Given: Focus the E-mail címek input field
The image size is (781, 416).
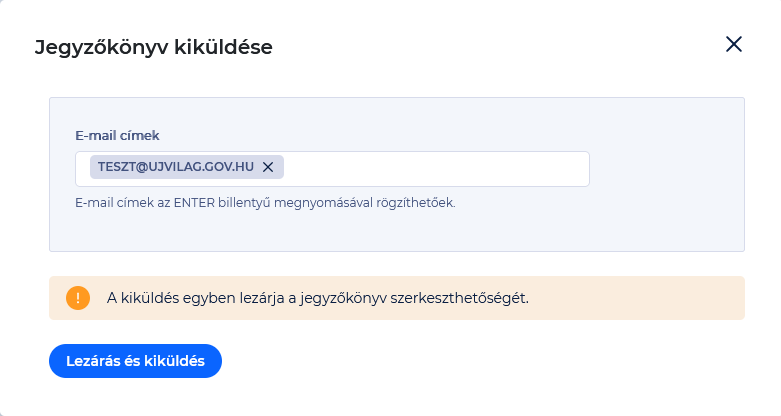Looking at the screenshot, I should tap(332, 169).
